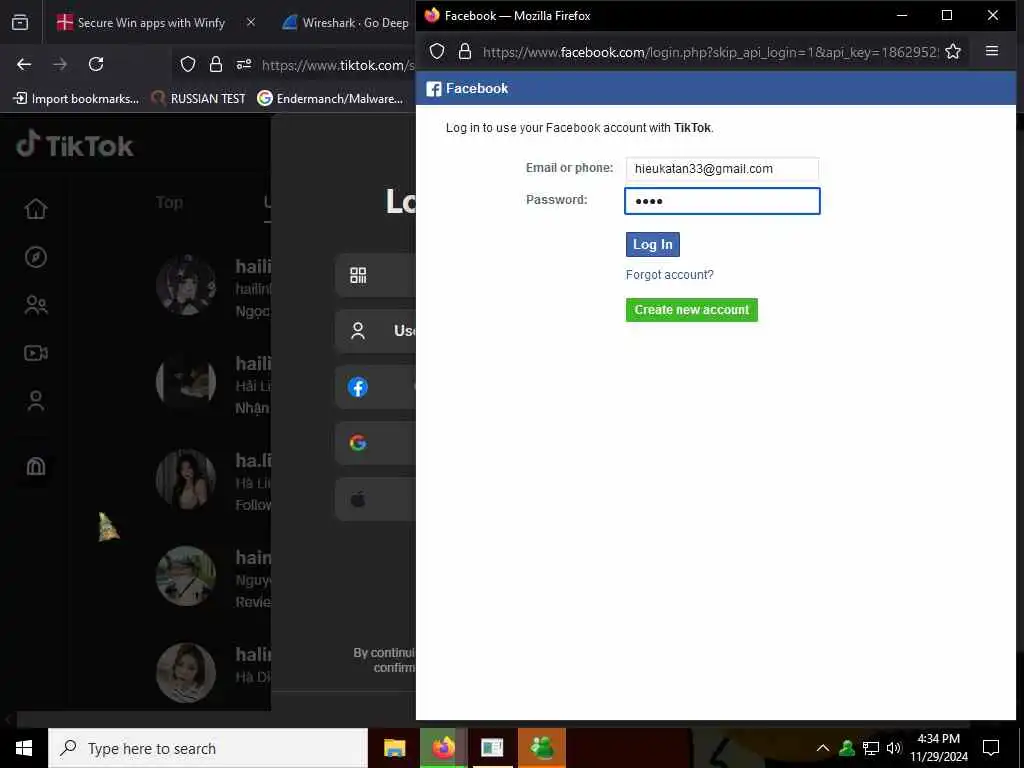Click tracking protection shield in TikTok window
The width and height of the screenshot is (1024, 768).
coord(188,64)
